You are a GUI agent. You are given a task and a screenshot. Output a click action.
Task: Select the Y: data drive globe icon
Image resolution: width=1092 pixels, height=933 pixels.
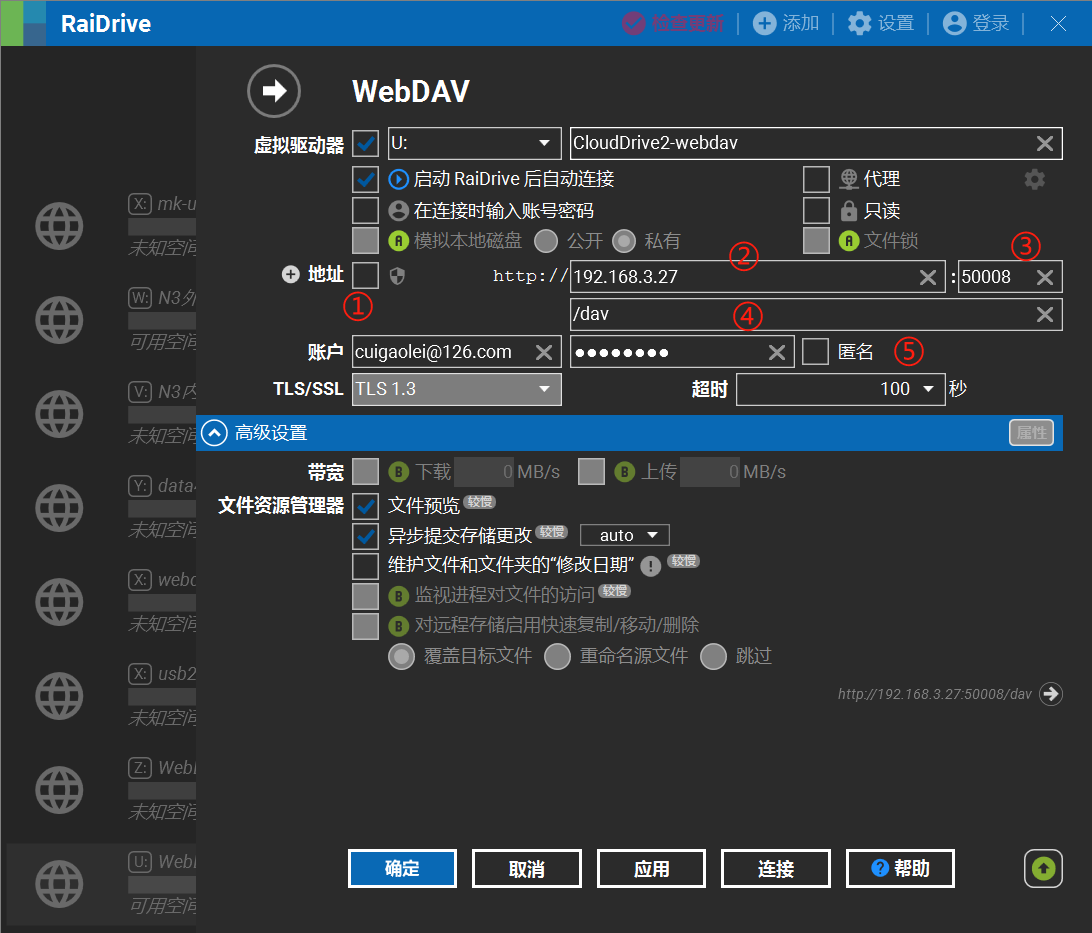point(59,508)
